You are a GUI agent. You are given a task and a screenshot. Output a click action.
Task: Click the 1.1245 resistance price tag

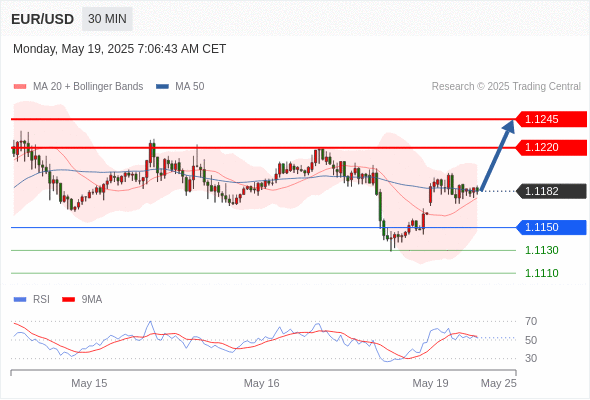551,119
